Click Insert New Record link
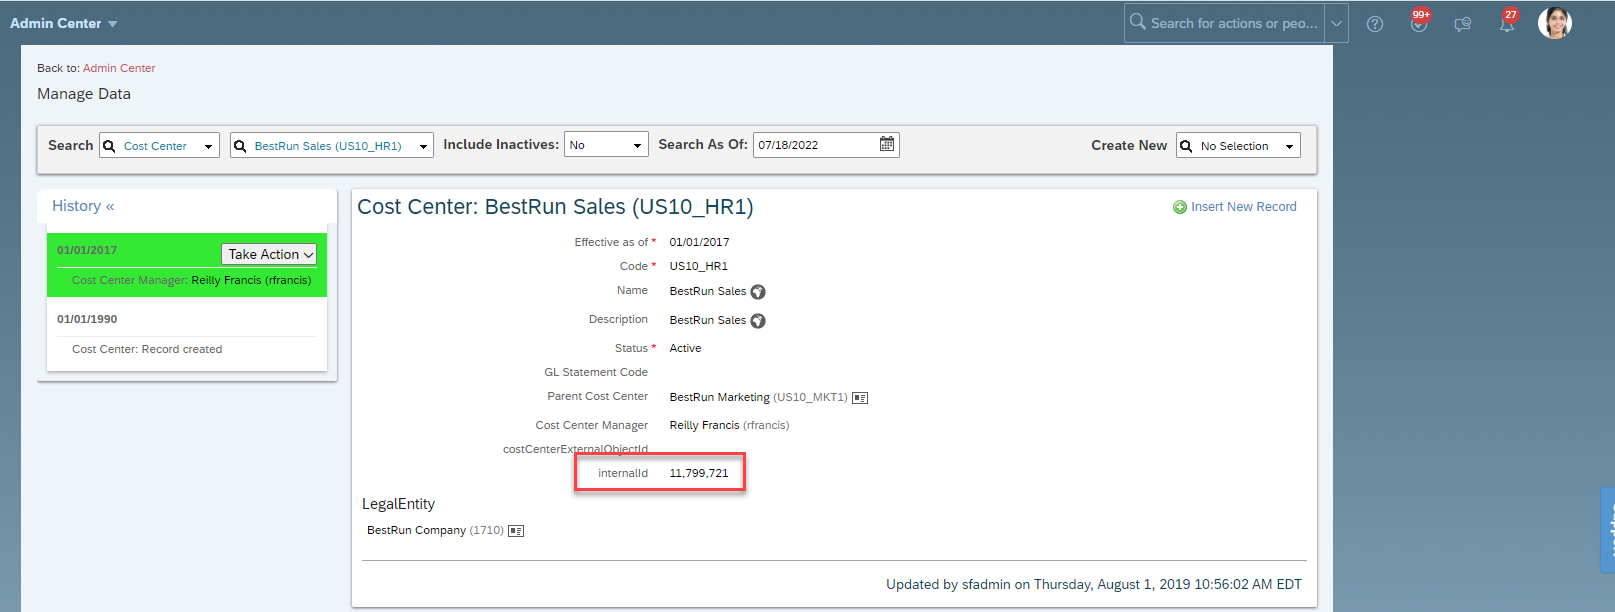This screenshot has height=612, width=1615. 1243,207
